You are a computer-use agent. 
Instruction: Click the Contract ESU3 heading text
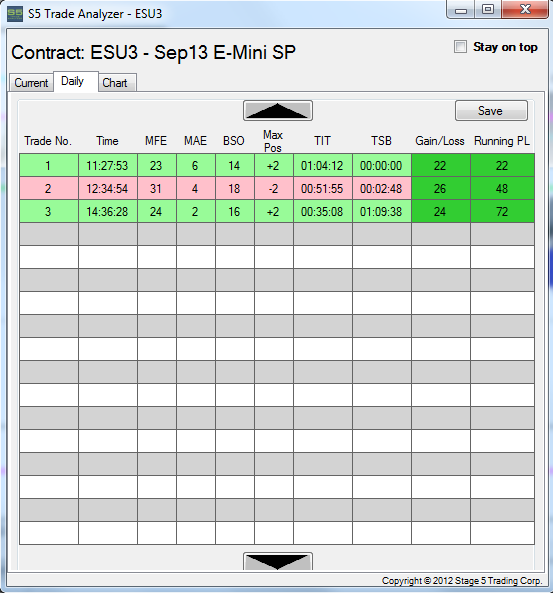click(154, 52)
